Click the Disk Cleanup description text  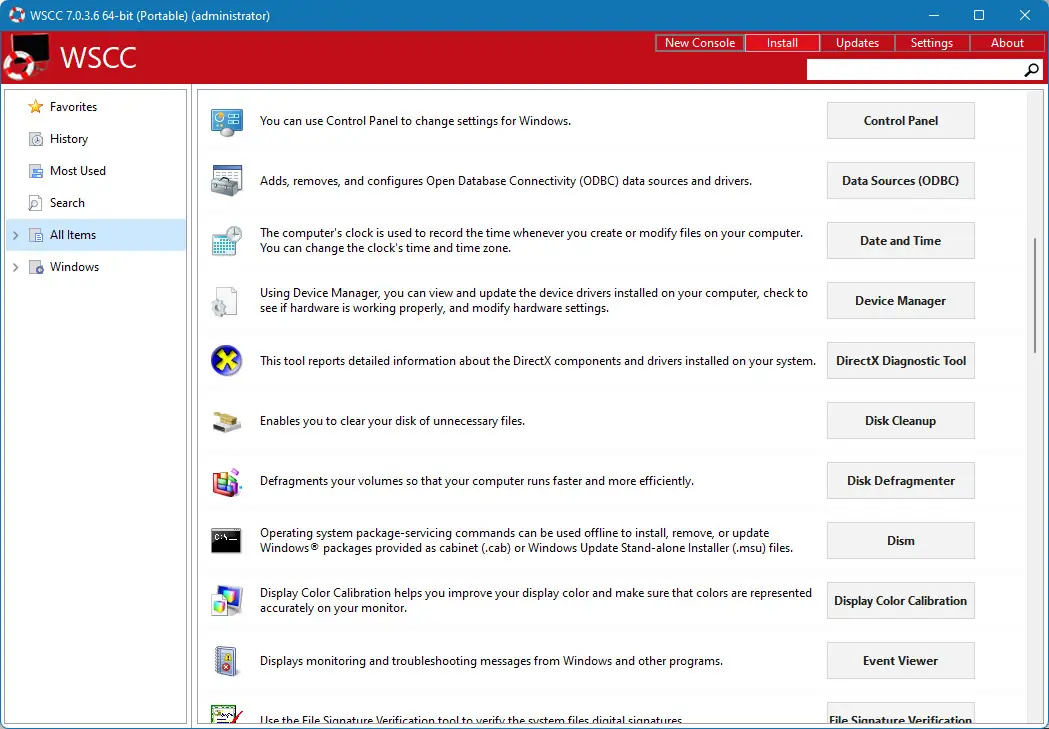392,421
